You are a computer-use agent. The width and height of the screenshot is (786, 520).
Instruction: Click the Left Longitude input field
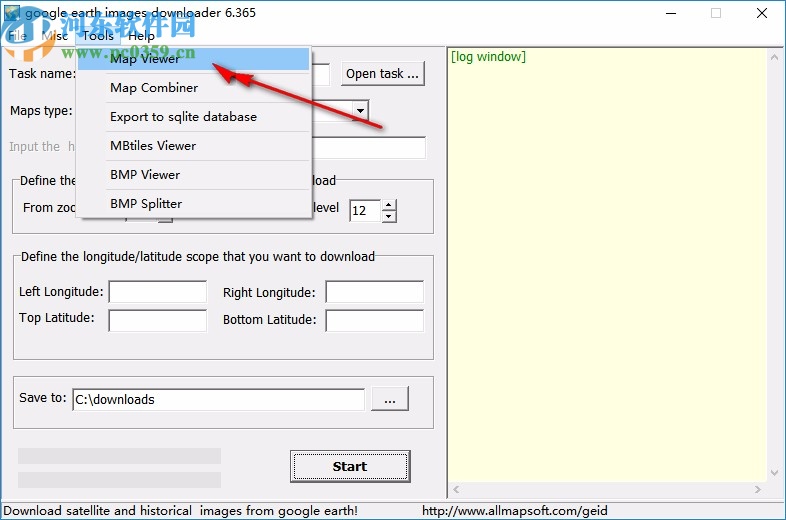click(x=157, y=292)
